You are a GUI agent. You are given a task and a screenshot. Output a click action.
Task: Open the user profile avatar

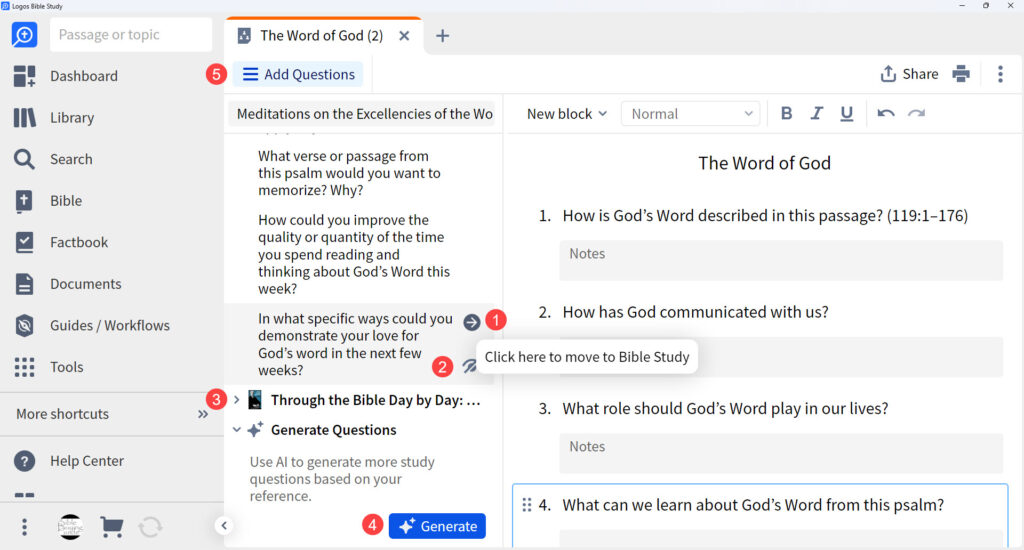[x=70, y=526]
